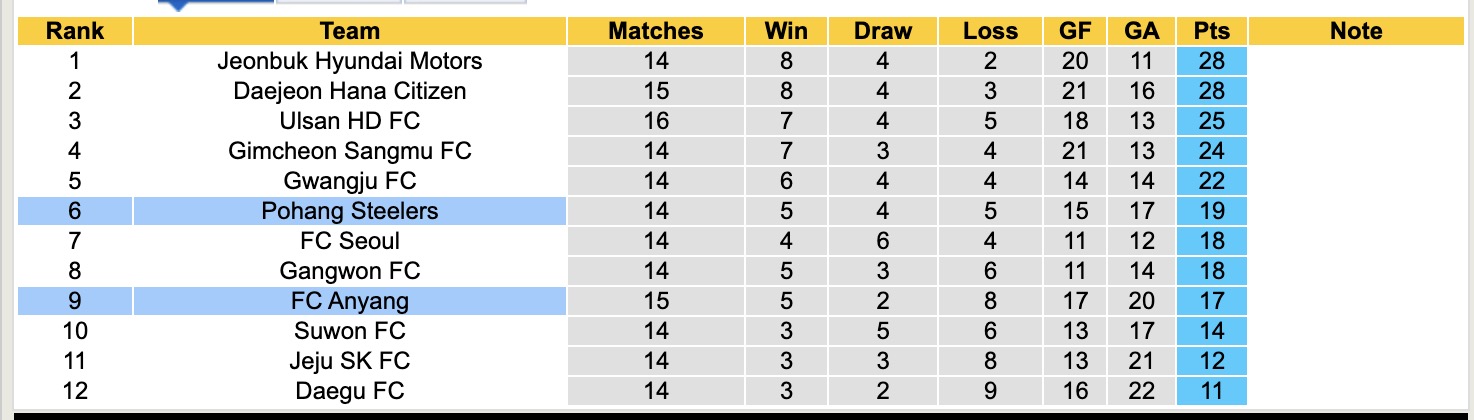This screenshot has height=420, width=1474.
Task: Open FC Seoul from the table
Action: pyautogui.click(x=349, y=241)
